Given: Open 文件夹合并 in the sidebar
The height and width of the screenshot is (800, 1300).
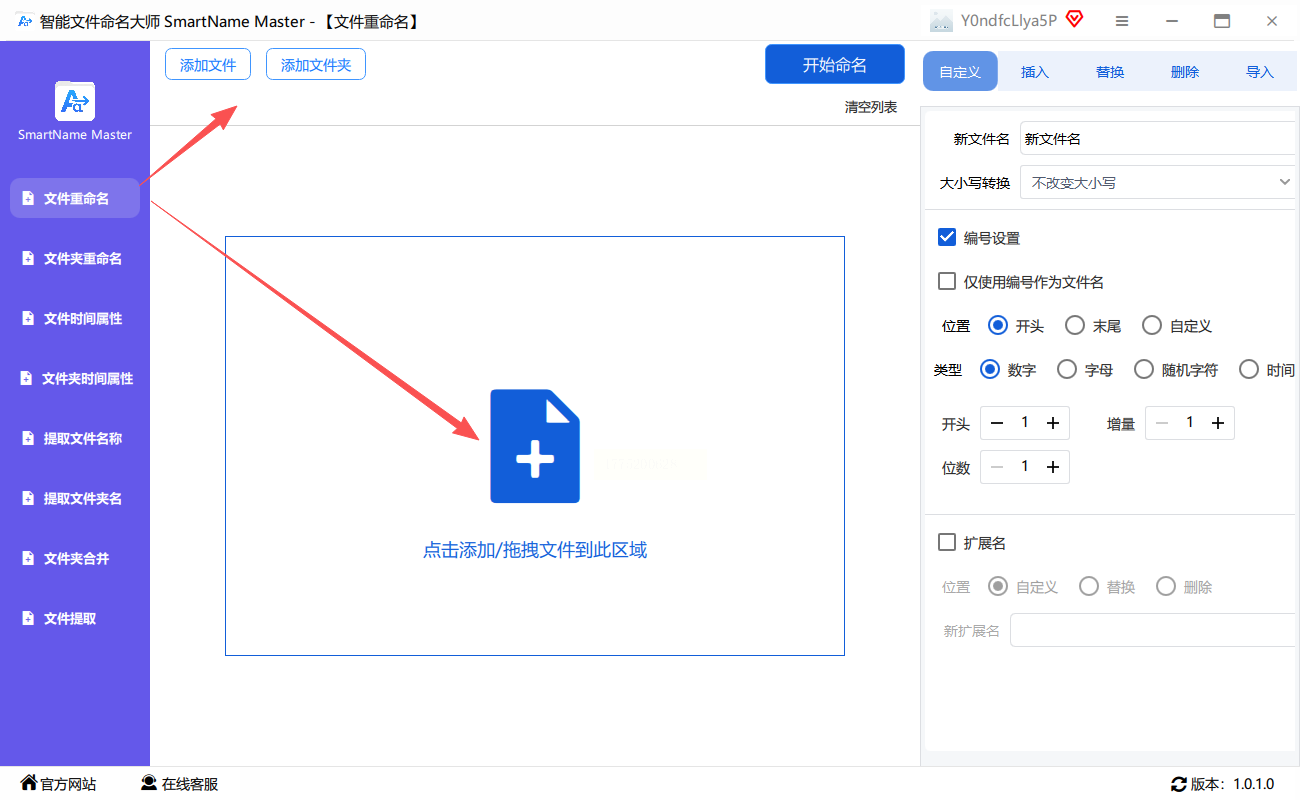Looking at the screenshot, I should tap(75, 558).
